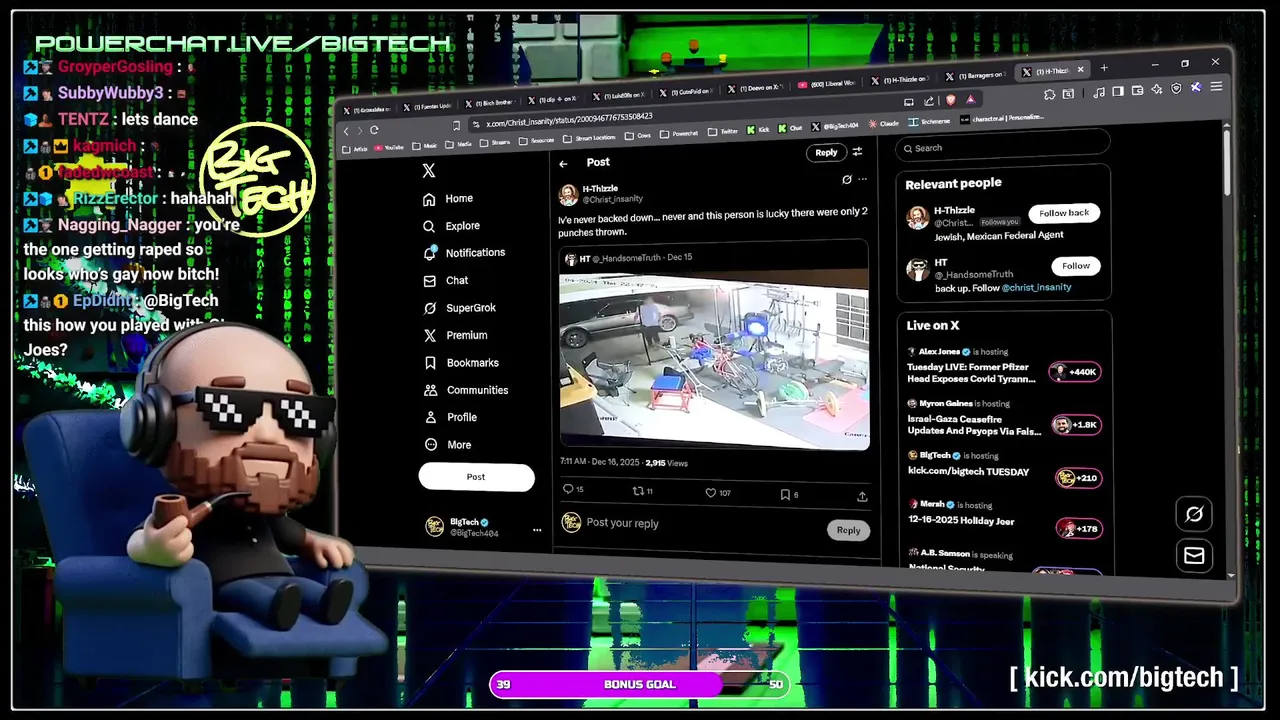Open the Kick bookmark
This screenshot has width=1280, height=720.
tap(757, 130)
